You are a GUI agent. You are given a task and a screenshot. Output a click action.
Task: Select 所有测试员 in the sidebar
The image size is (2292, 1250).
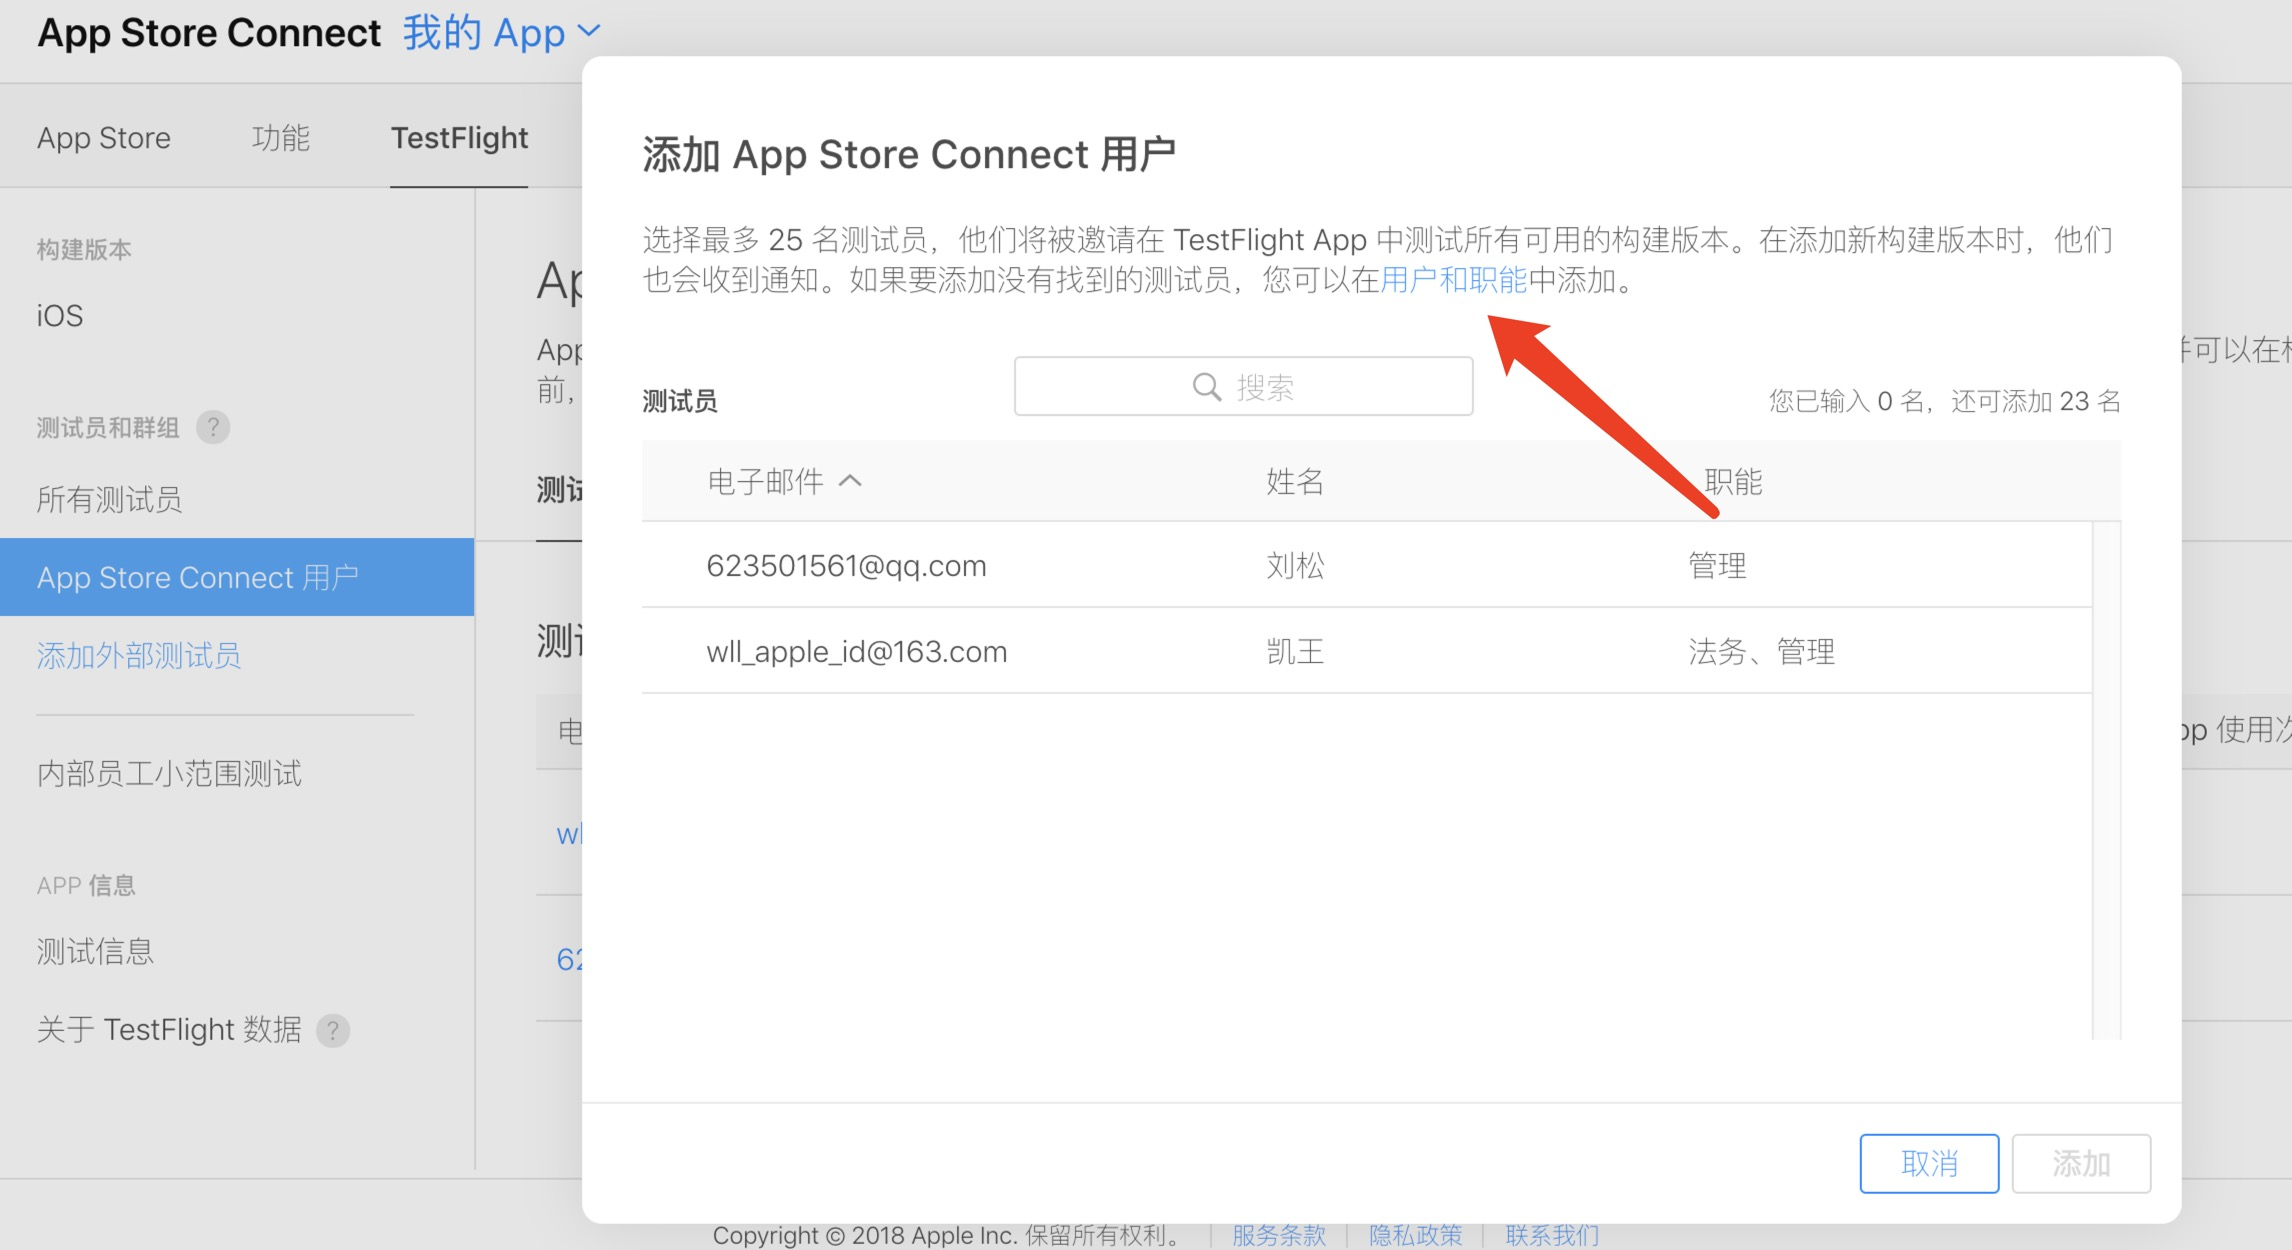coord(110,499)
